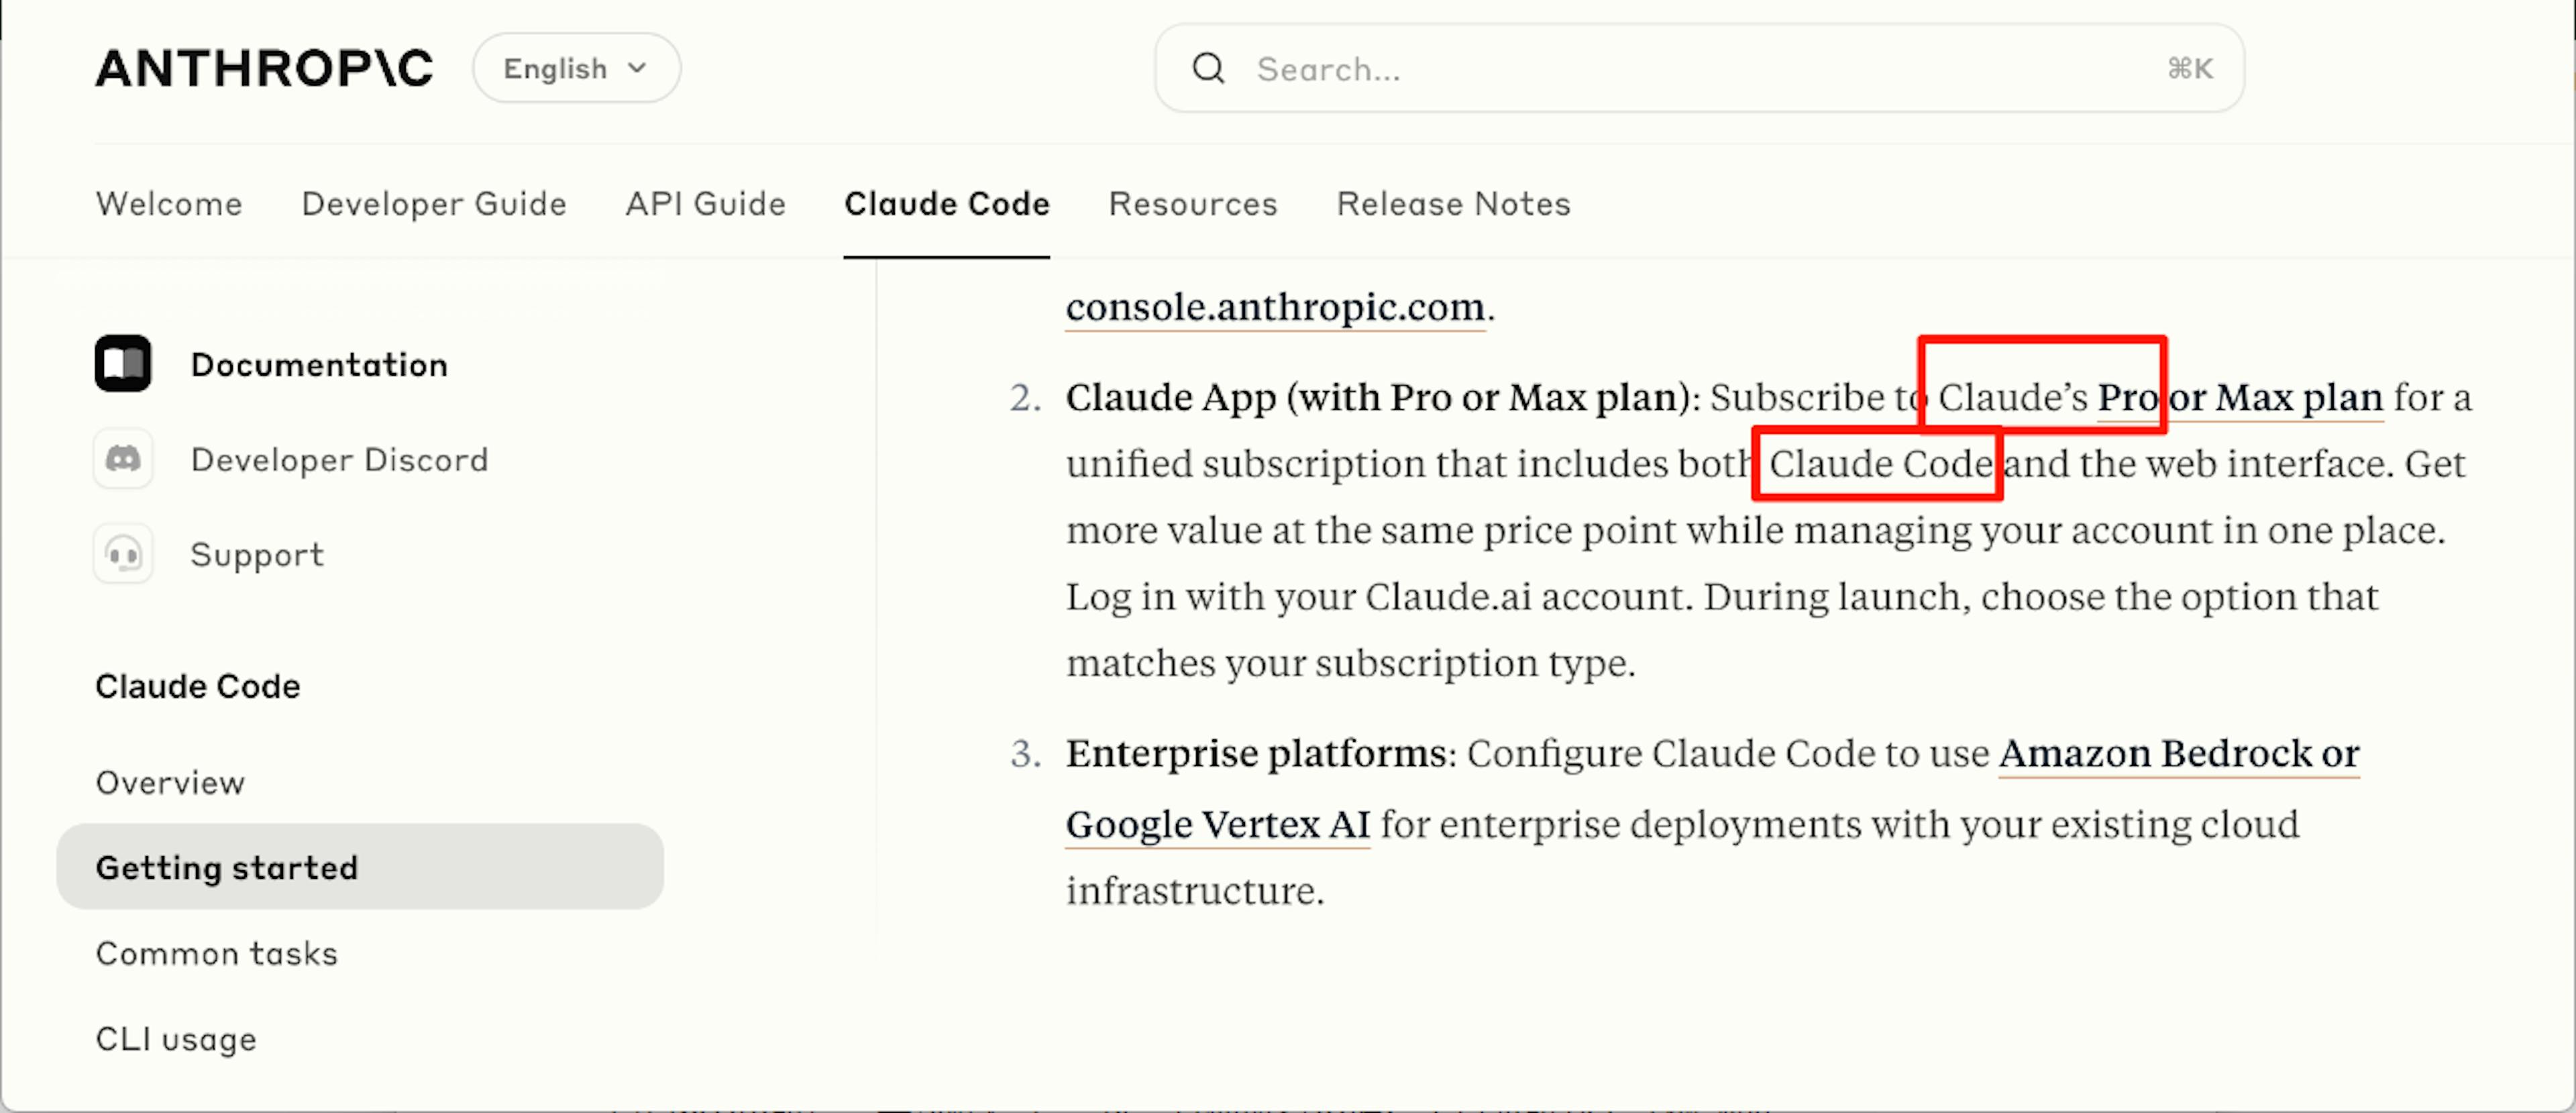
Task: Select Common tasks sidebar item
Action: (x=217, y=954)
